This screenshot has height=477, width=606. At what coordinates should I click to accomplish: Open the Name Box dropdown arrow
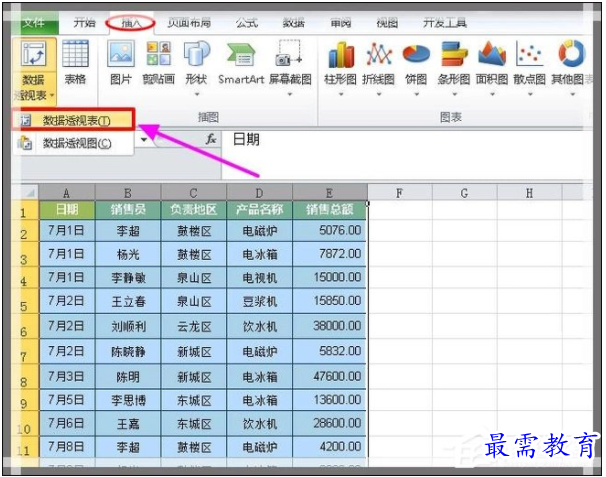click(x=144, y=139)
